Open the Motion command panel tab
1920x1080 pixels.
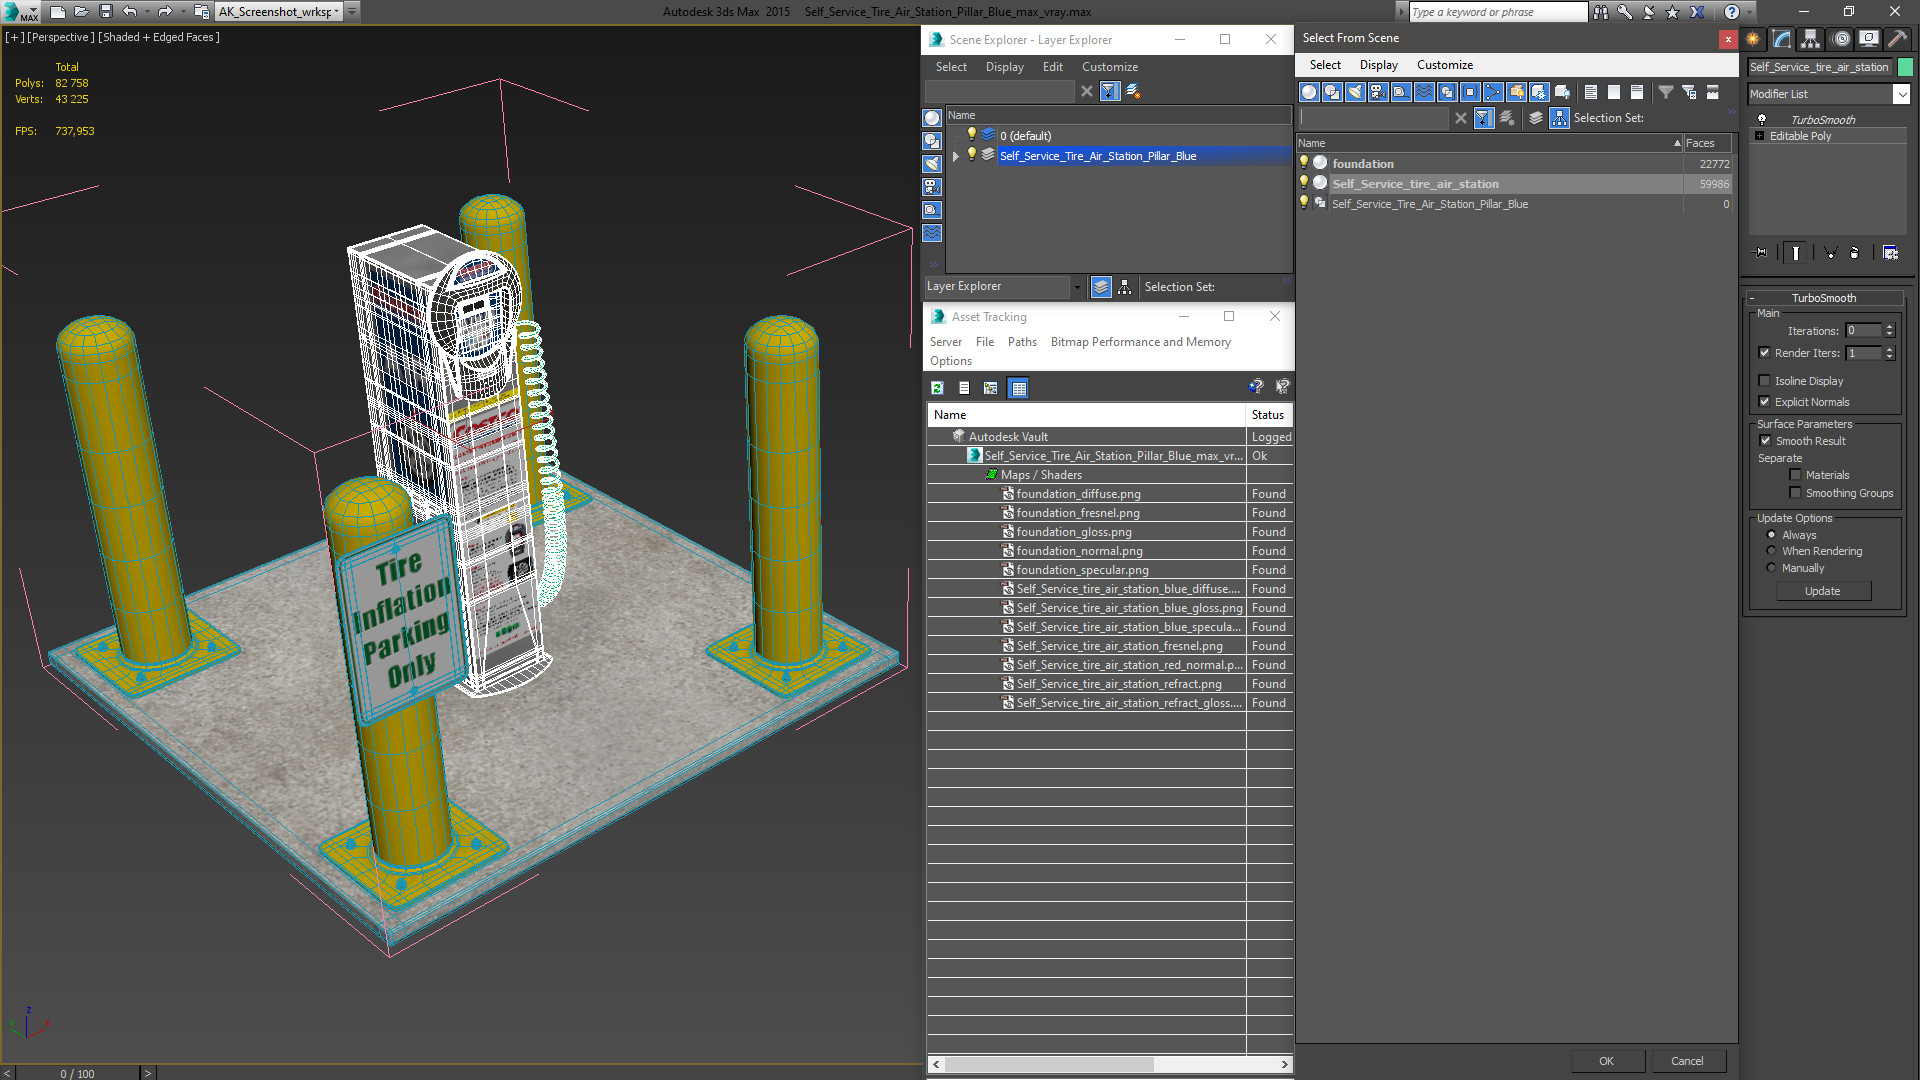pyautogui.click(x=1841, y=39)
